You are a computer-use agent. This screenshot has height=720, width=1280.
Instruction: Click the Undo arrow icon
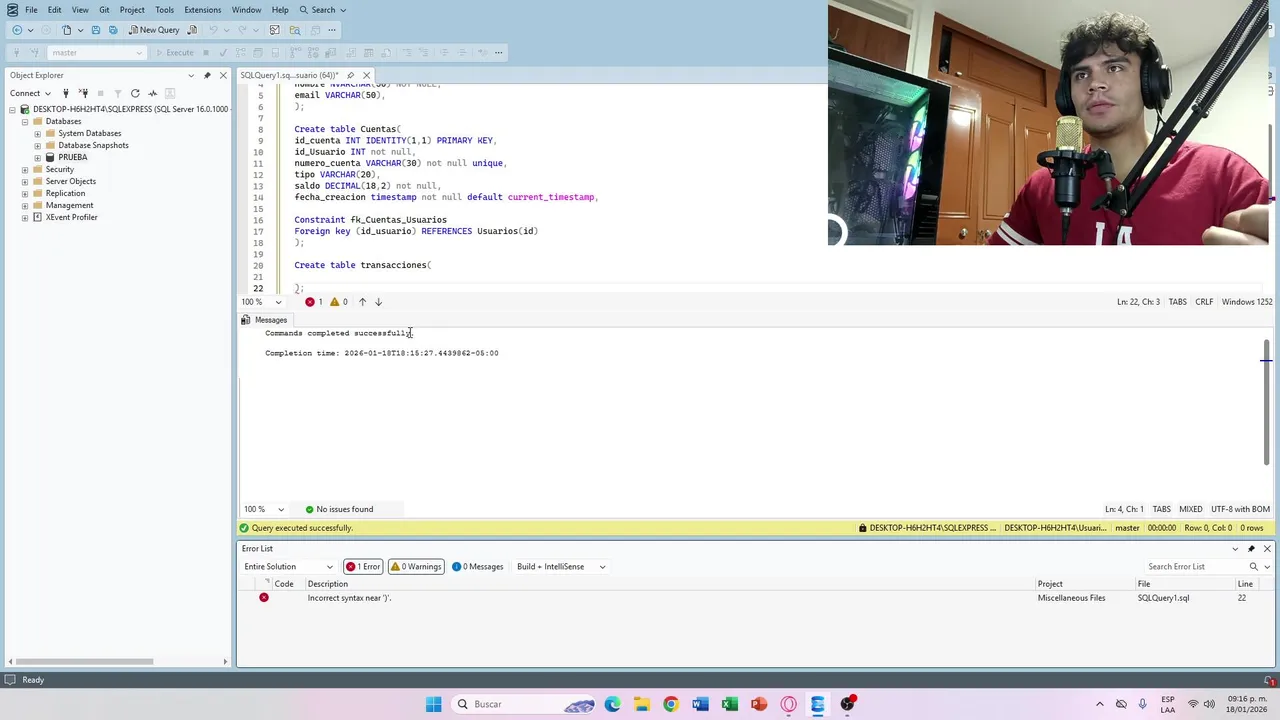[212, 30]
